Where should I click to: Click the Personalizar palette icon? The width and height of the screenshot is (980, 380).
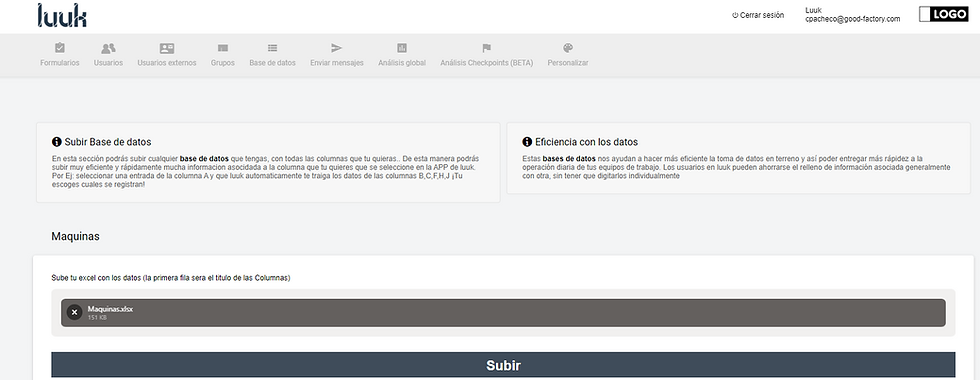coord(568,48)
